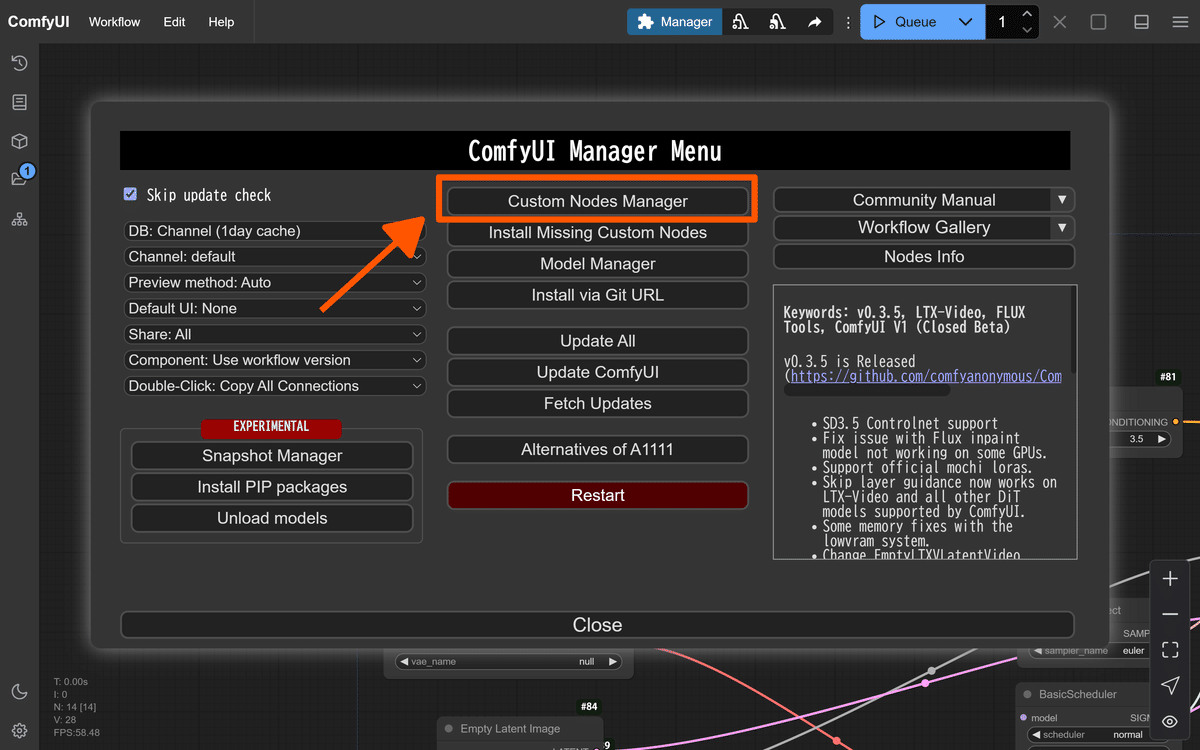
Task: Increase batch count with up stepper arrow
Action: tap(1027, 14)
